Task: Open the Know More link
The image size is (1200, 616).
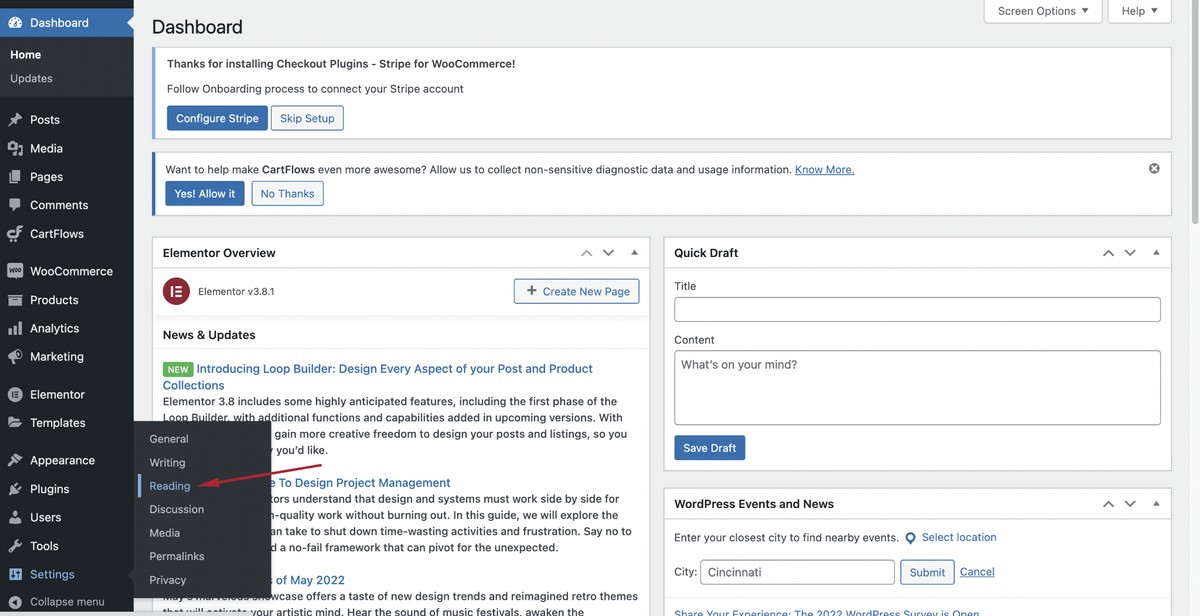Action: (x=825, y=170)
